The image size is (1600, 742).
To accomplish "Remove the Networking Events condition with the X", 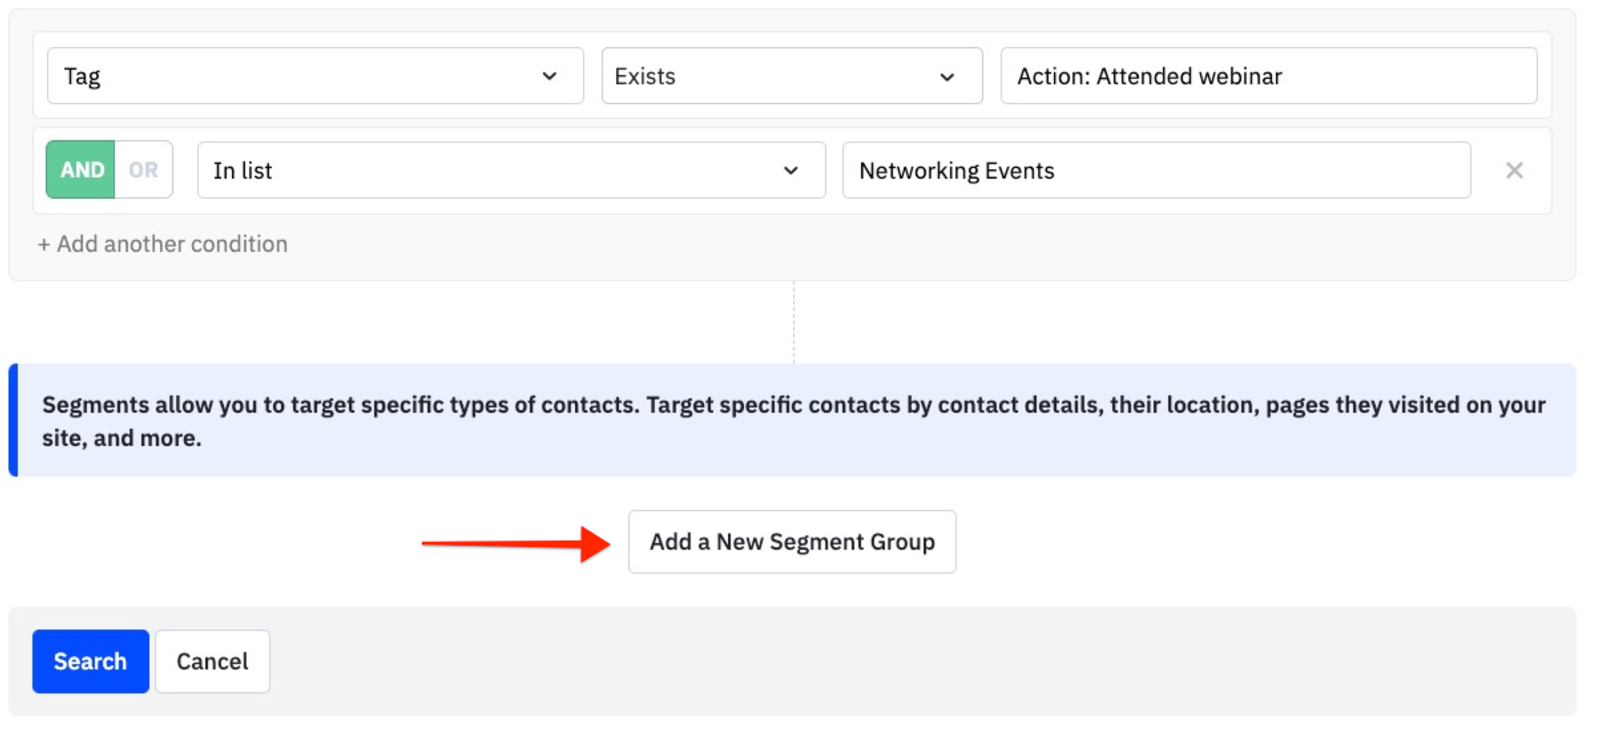I will click(x=1514, y=171).
